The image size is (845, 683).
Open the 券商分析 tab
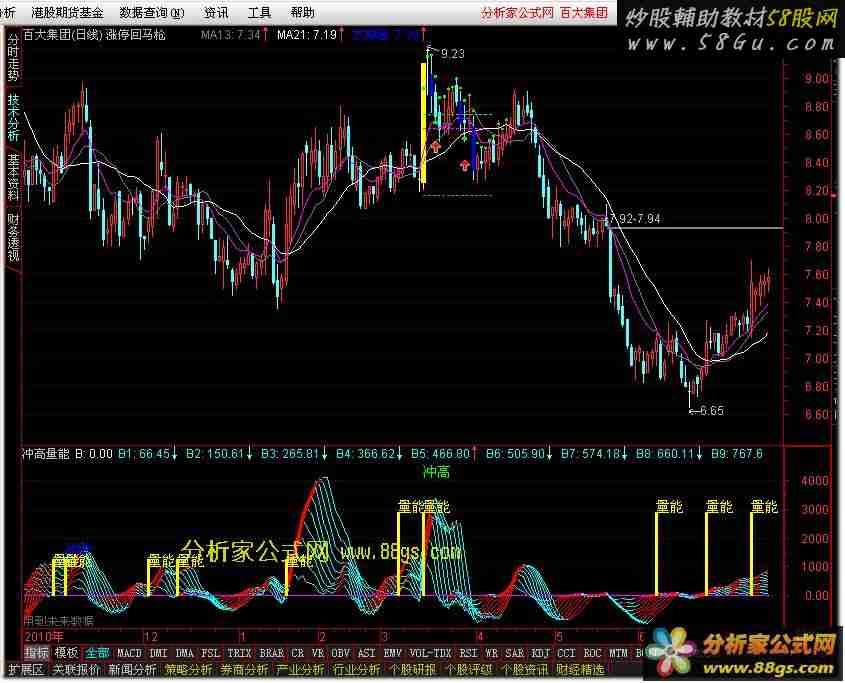[244, 670]
